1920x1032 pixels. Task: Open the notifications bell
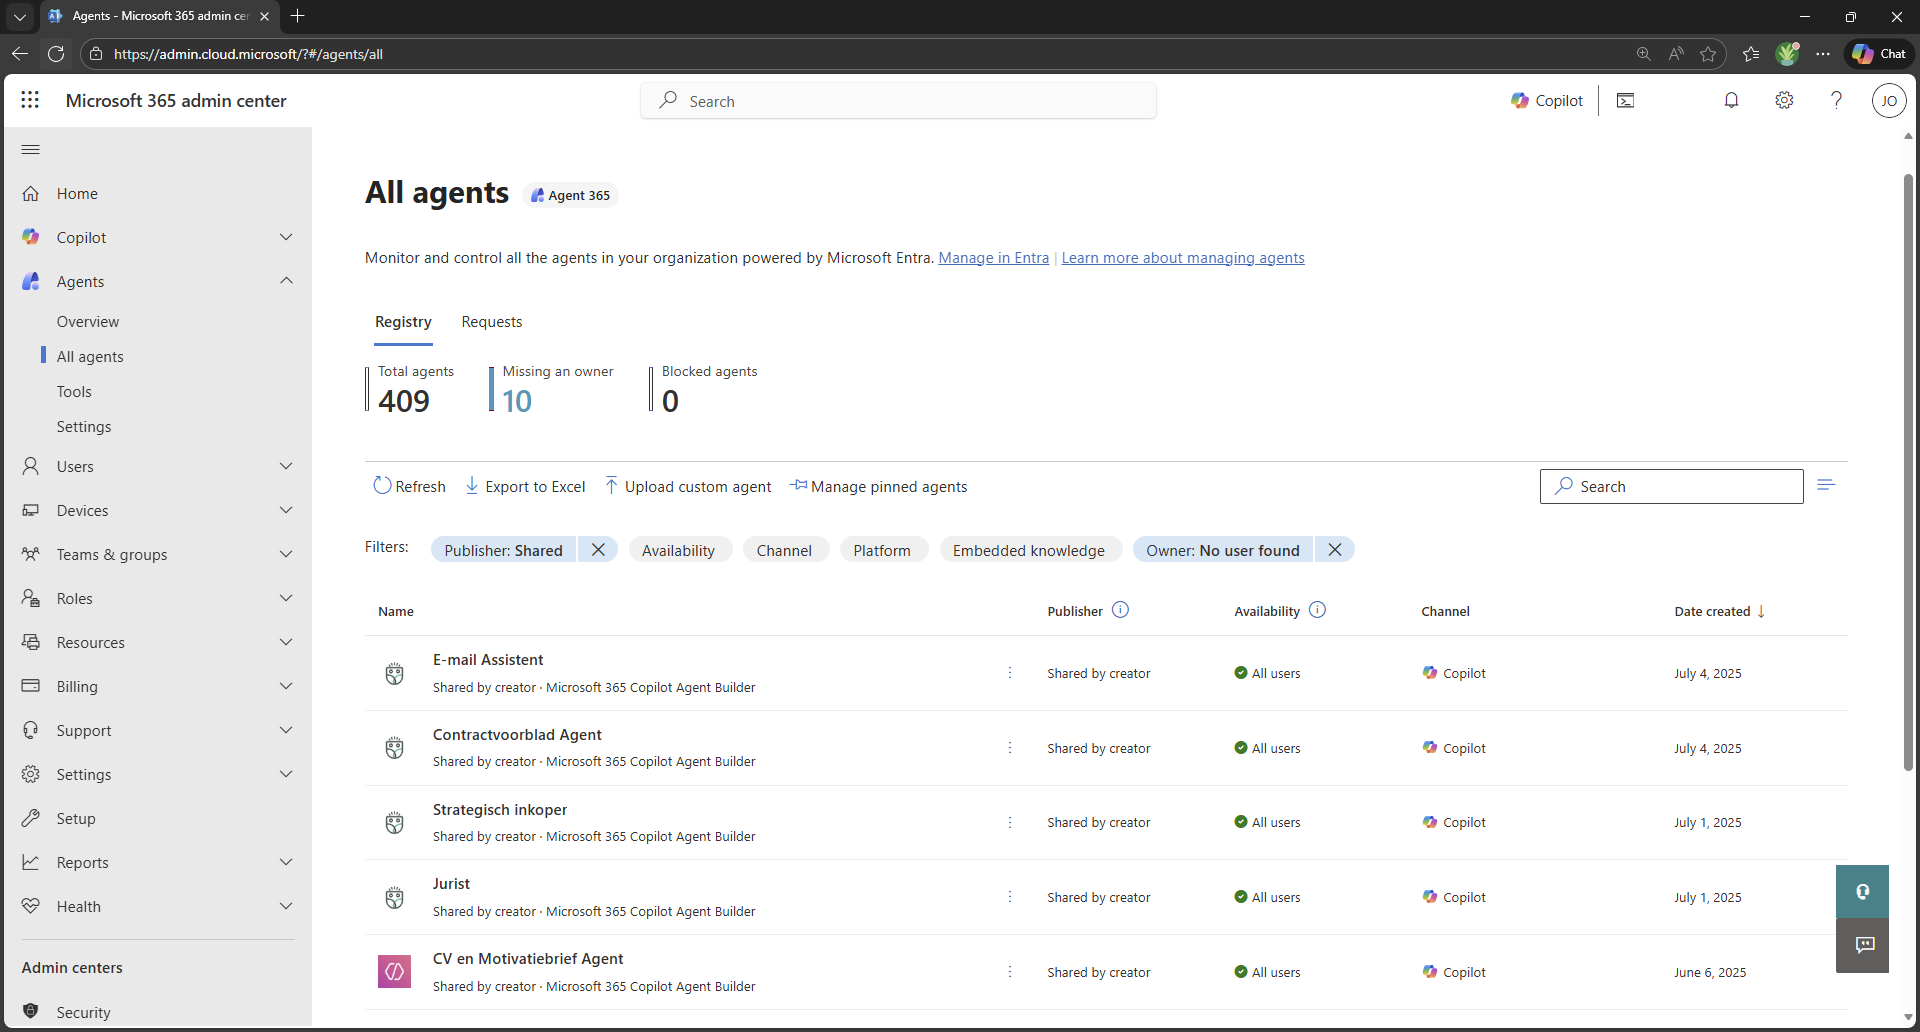1731,100
